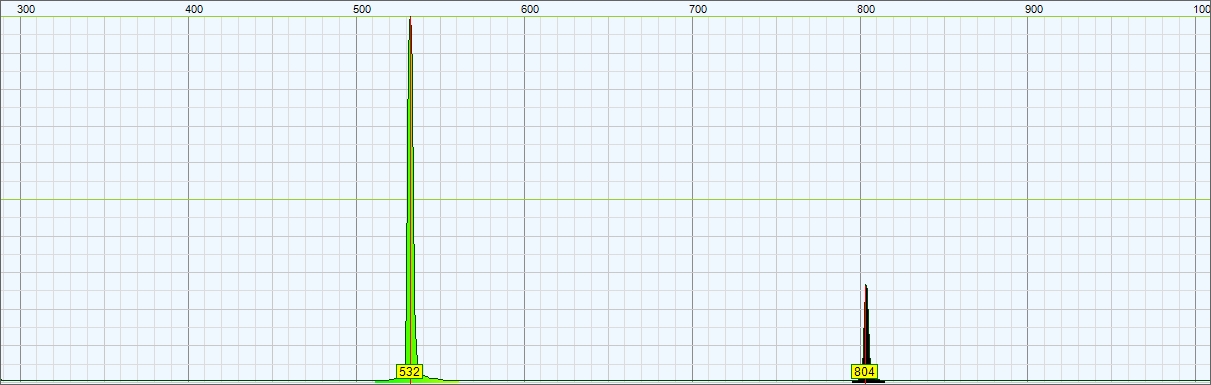Select the 500 wavelength axis label

[363, 9]
